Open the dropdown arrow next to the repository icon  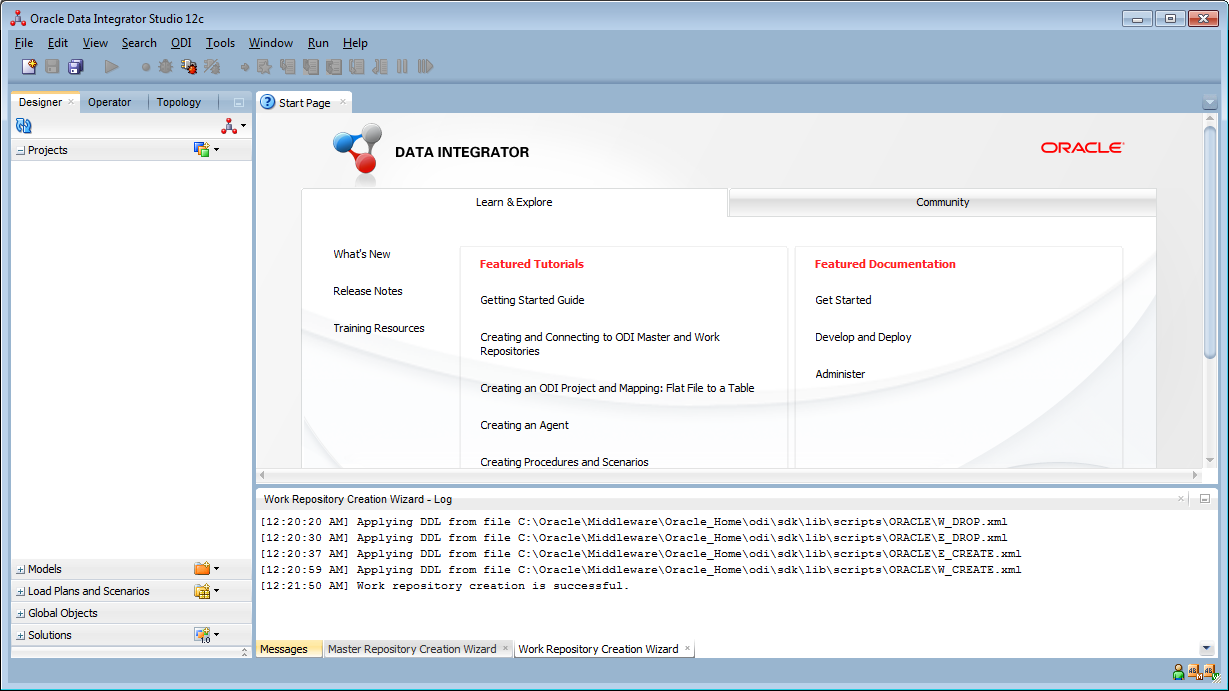243,127
